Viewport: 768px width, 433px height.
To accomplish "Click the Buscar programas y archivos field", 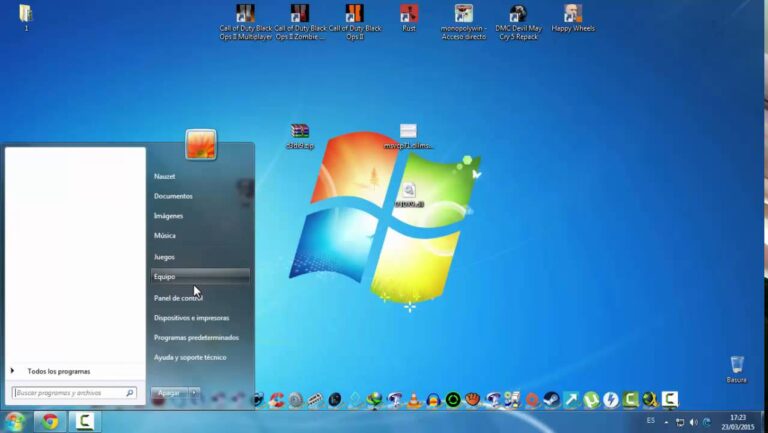I will pyautogui.click(x=74, y=393).
